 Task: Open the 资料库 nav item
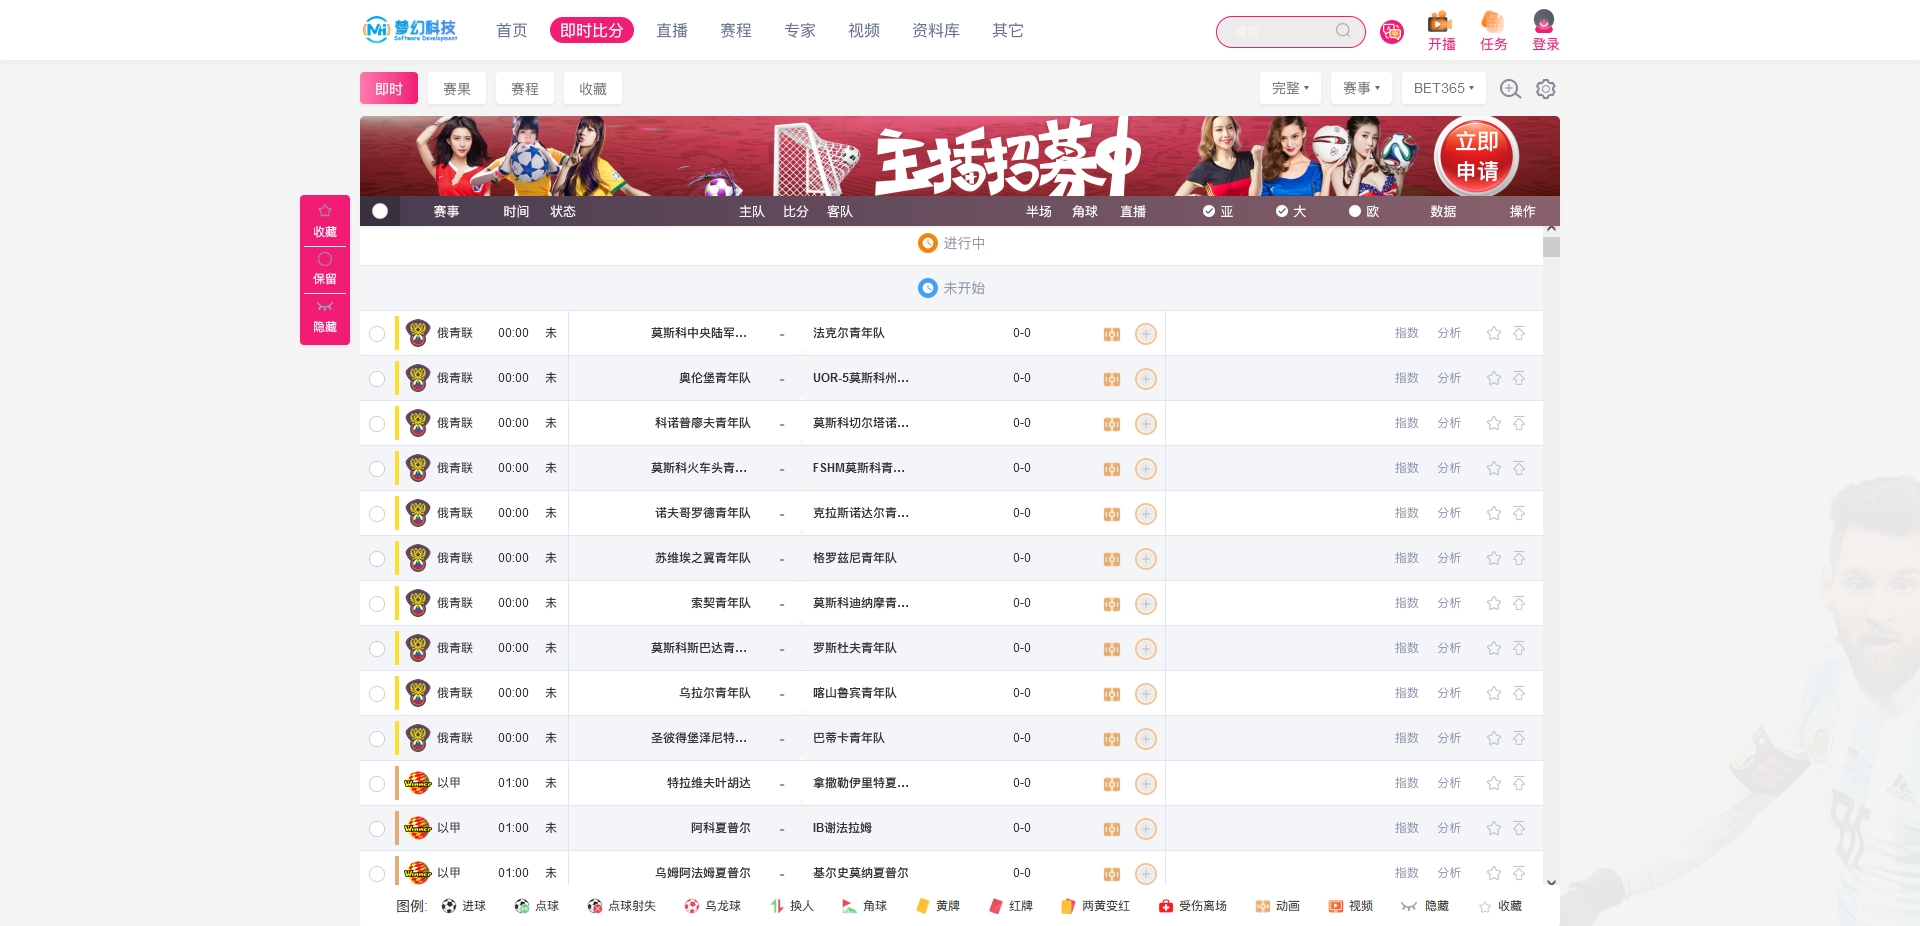tap(936, 31)
